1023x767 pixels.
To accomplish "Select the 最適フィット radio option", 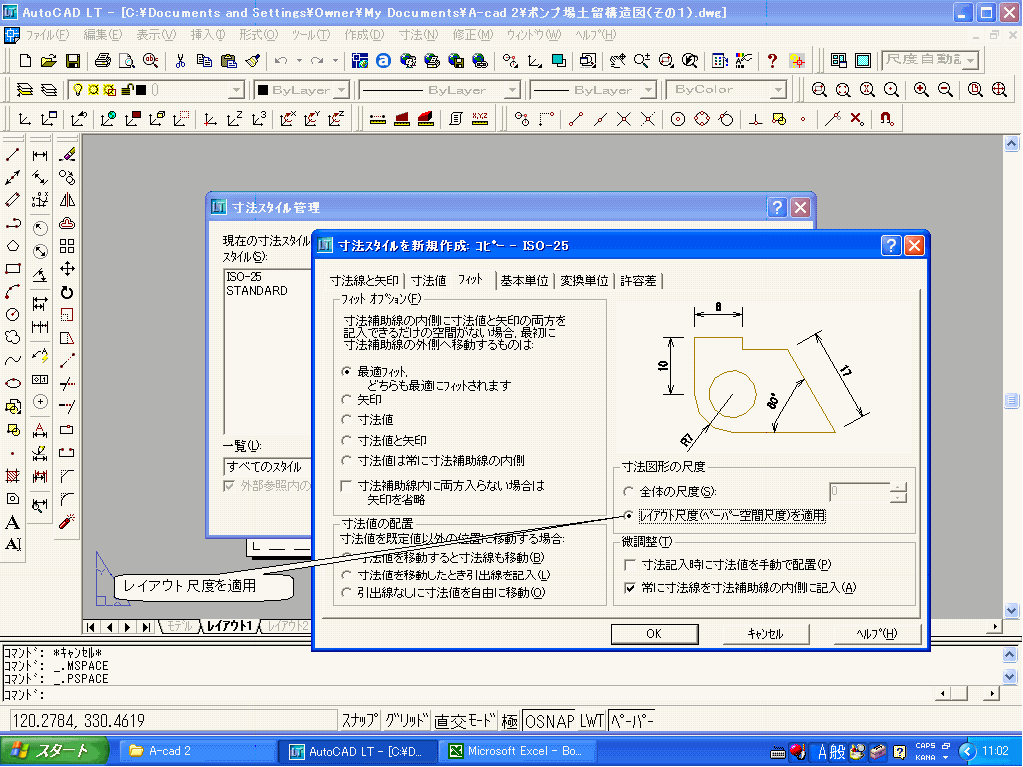I will 346,371.
